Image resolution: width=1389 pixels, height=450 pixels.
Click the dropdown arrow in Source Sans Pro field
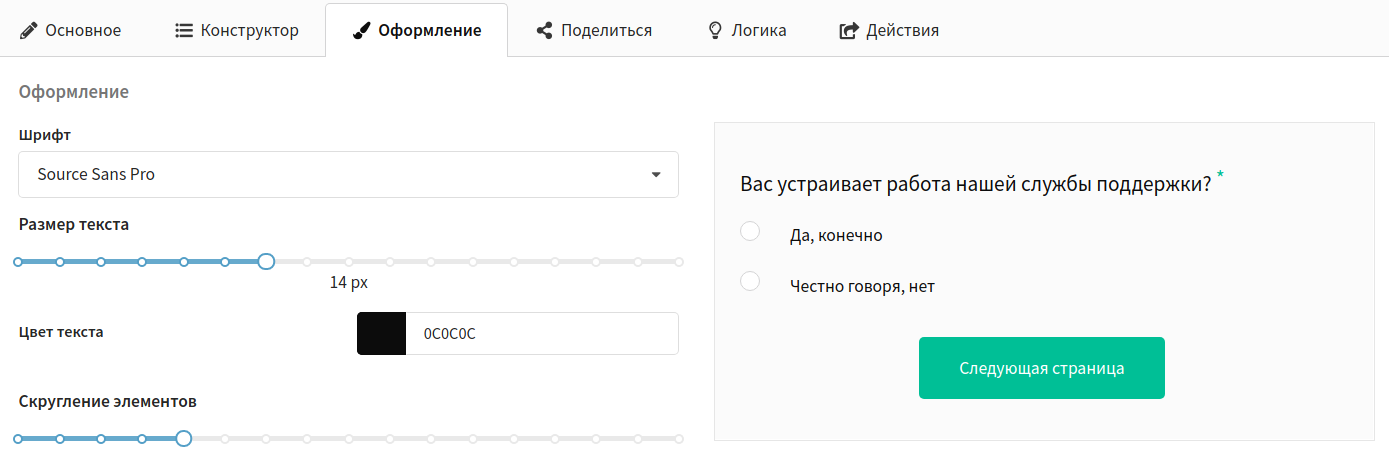click(656, 174)
